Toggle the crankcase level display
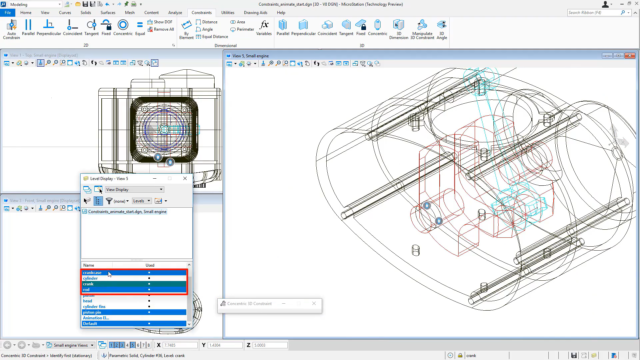 [134, 273]
